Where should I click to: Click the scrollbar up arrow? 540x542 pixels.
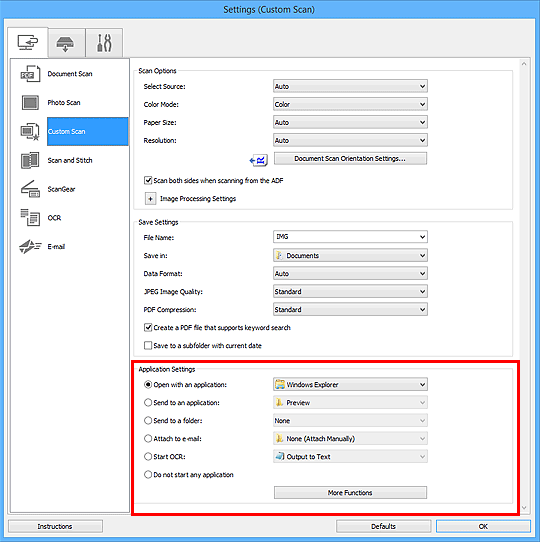click(524, 64)
